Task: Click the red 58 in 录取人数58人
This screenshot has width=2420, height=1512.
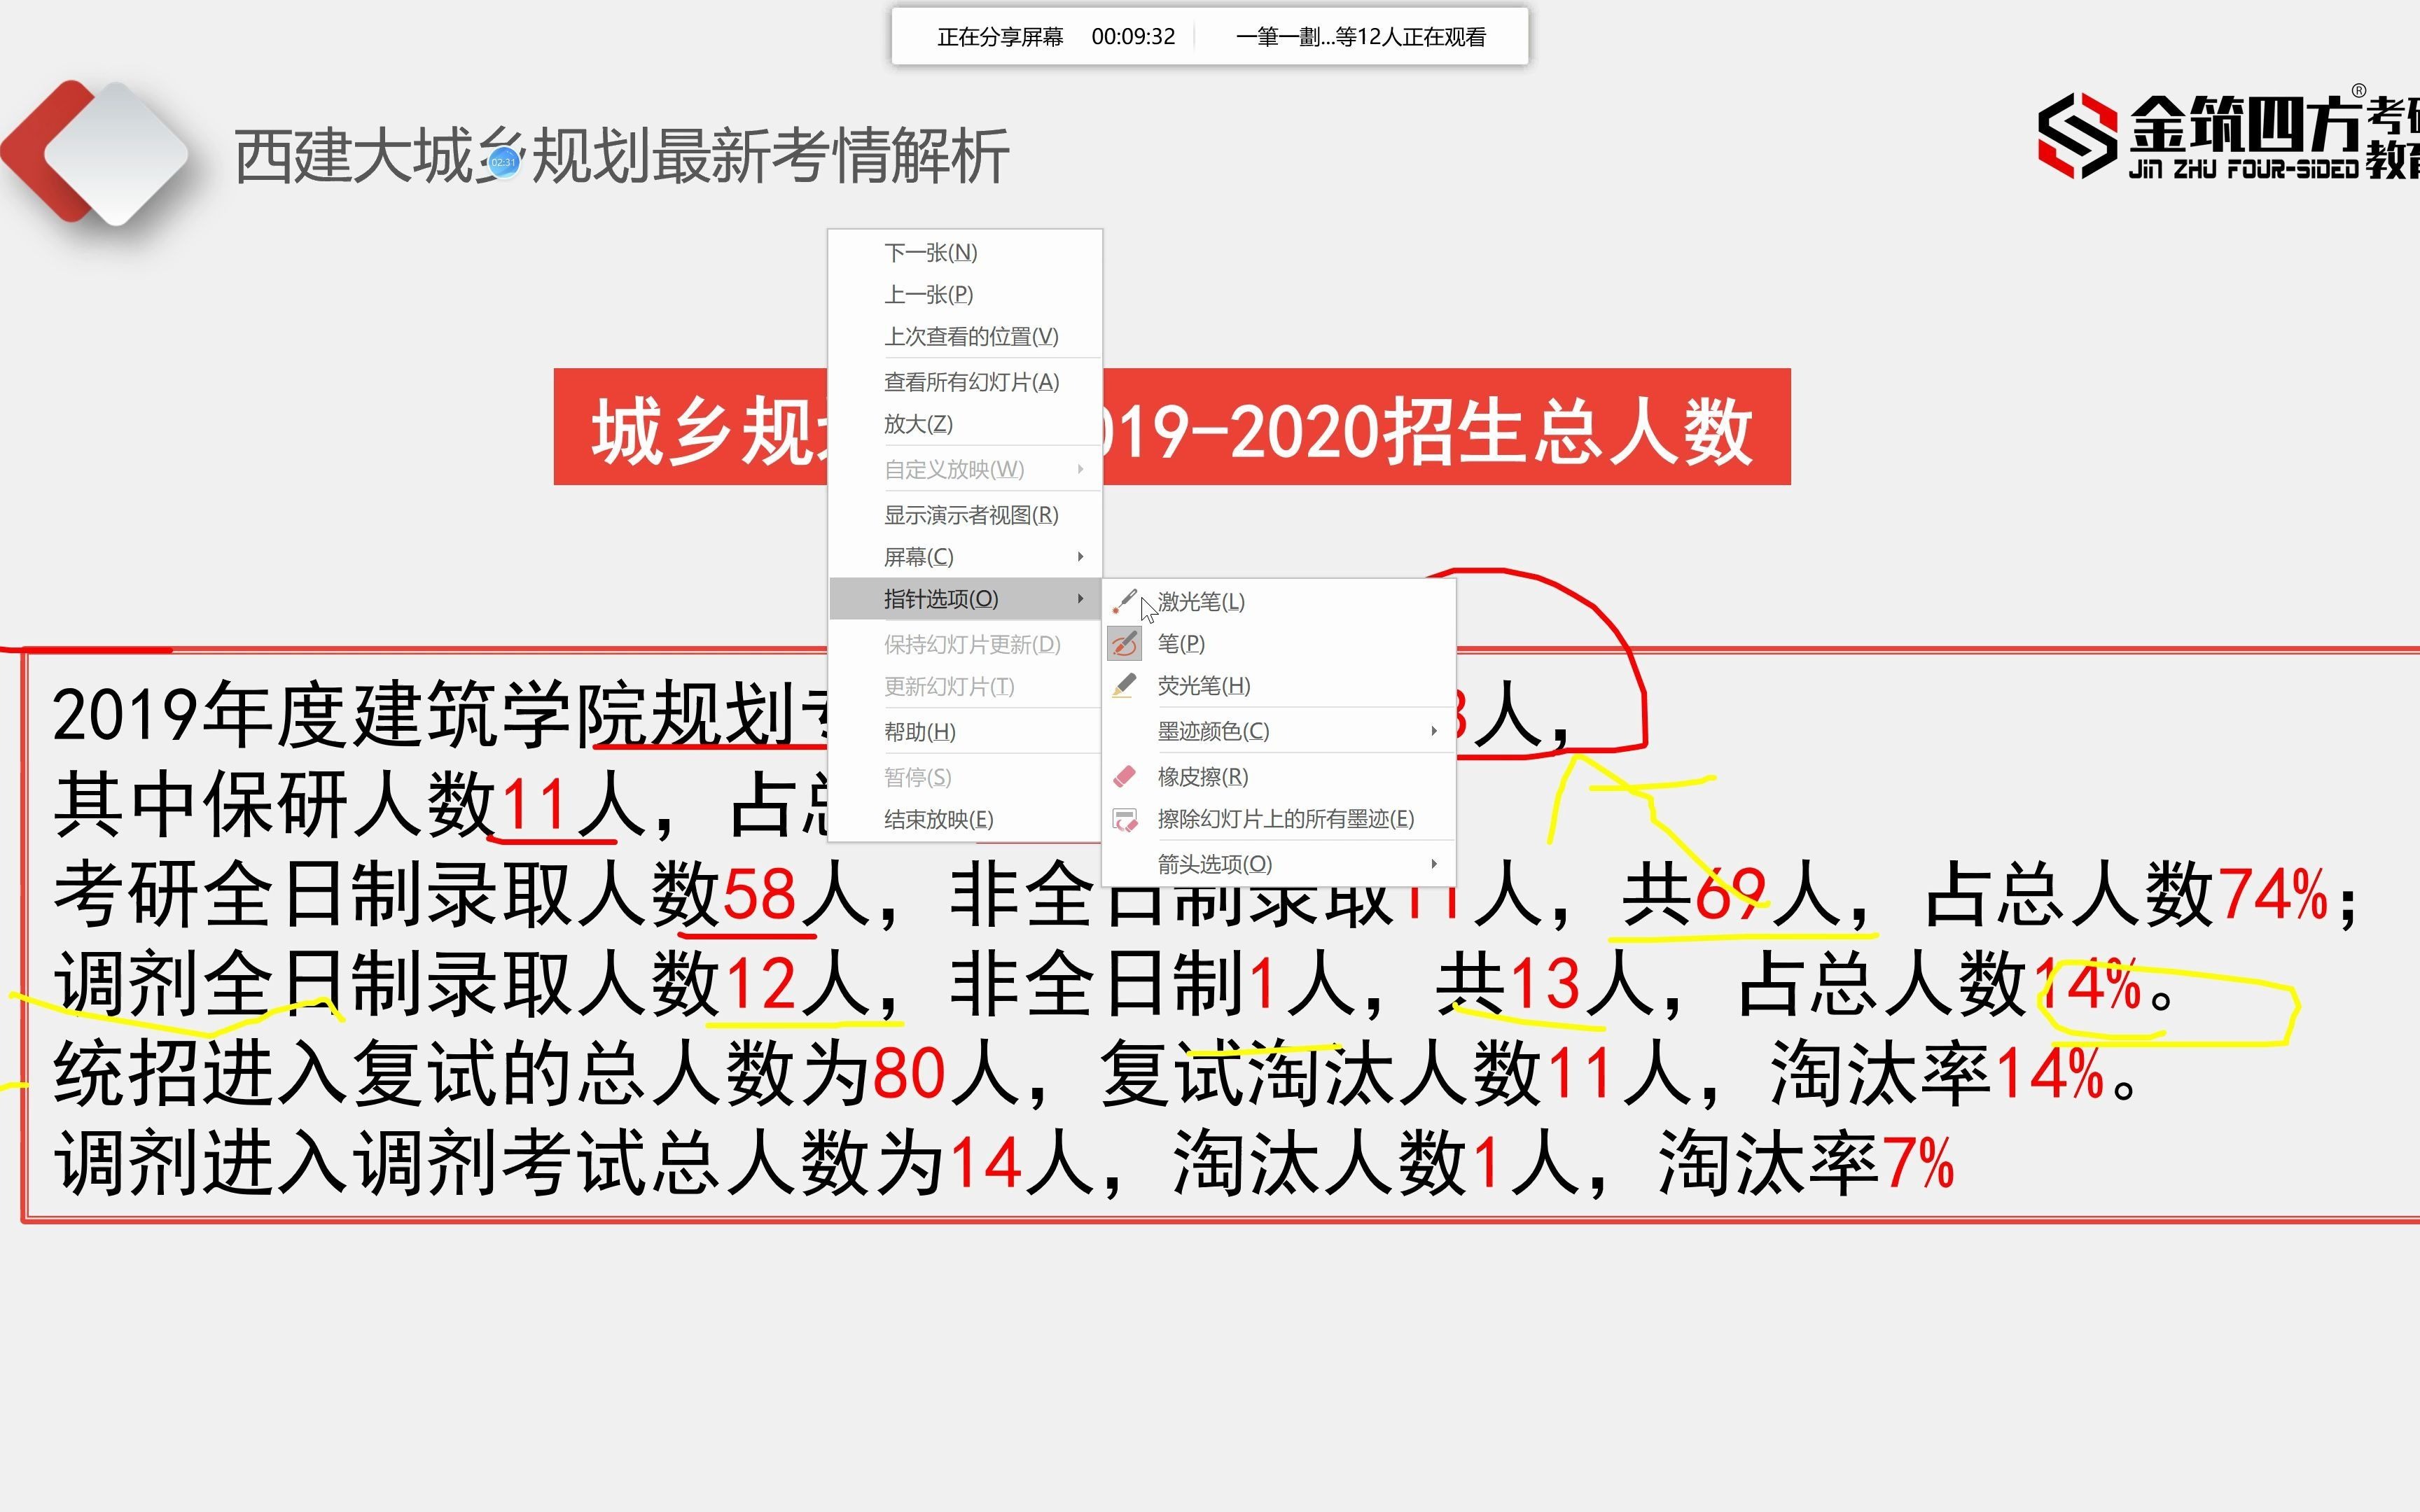Action: click(x=759, y=894)
